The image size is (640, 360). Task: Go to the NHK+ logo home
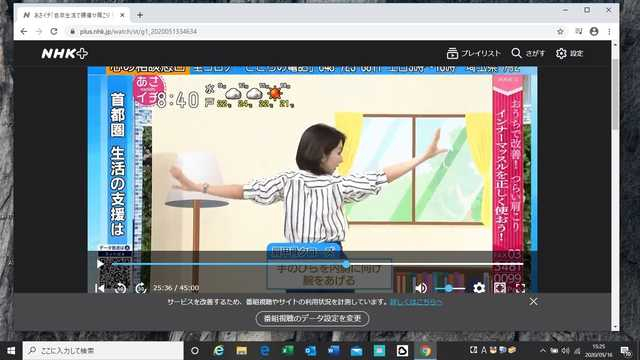[64, 53]
